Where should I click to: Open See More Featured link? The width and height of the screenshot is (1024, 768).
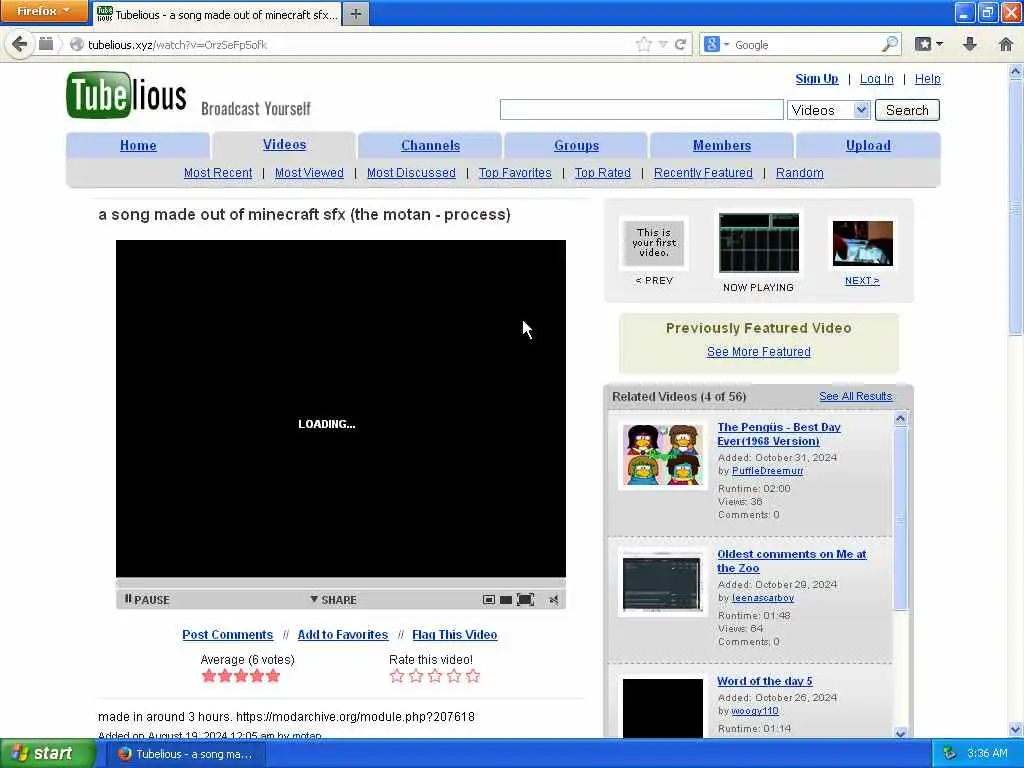click(x=758, y=352)
